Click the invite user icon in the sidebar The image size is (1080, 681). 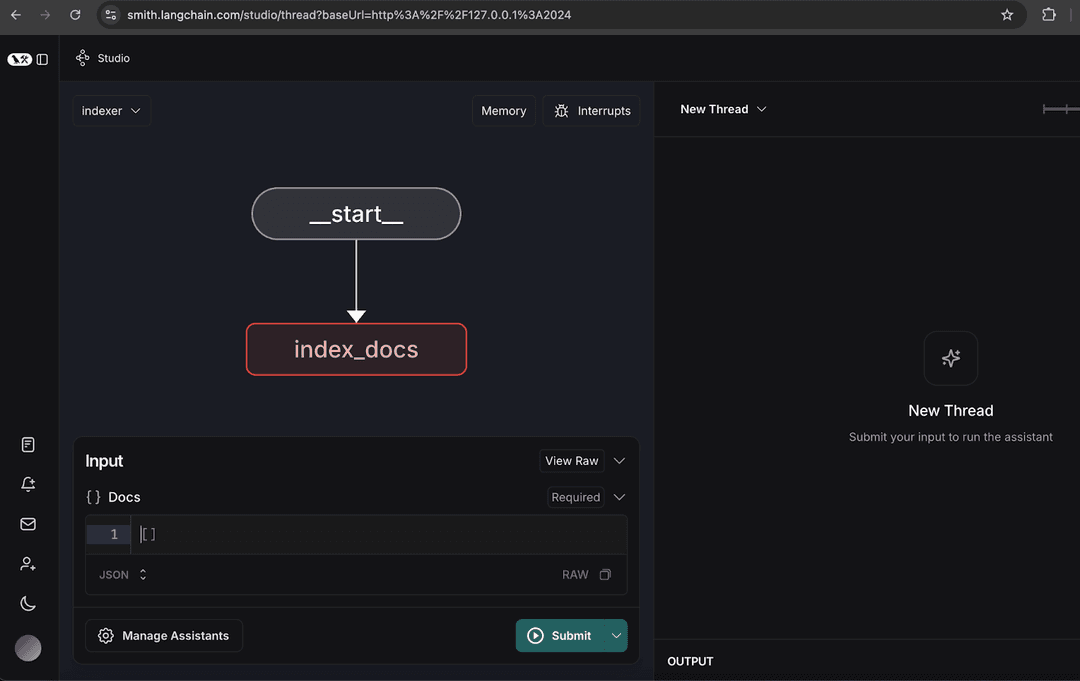click(x=27, y=563)
